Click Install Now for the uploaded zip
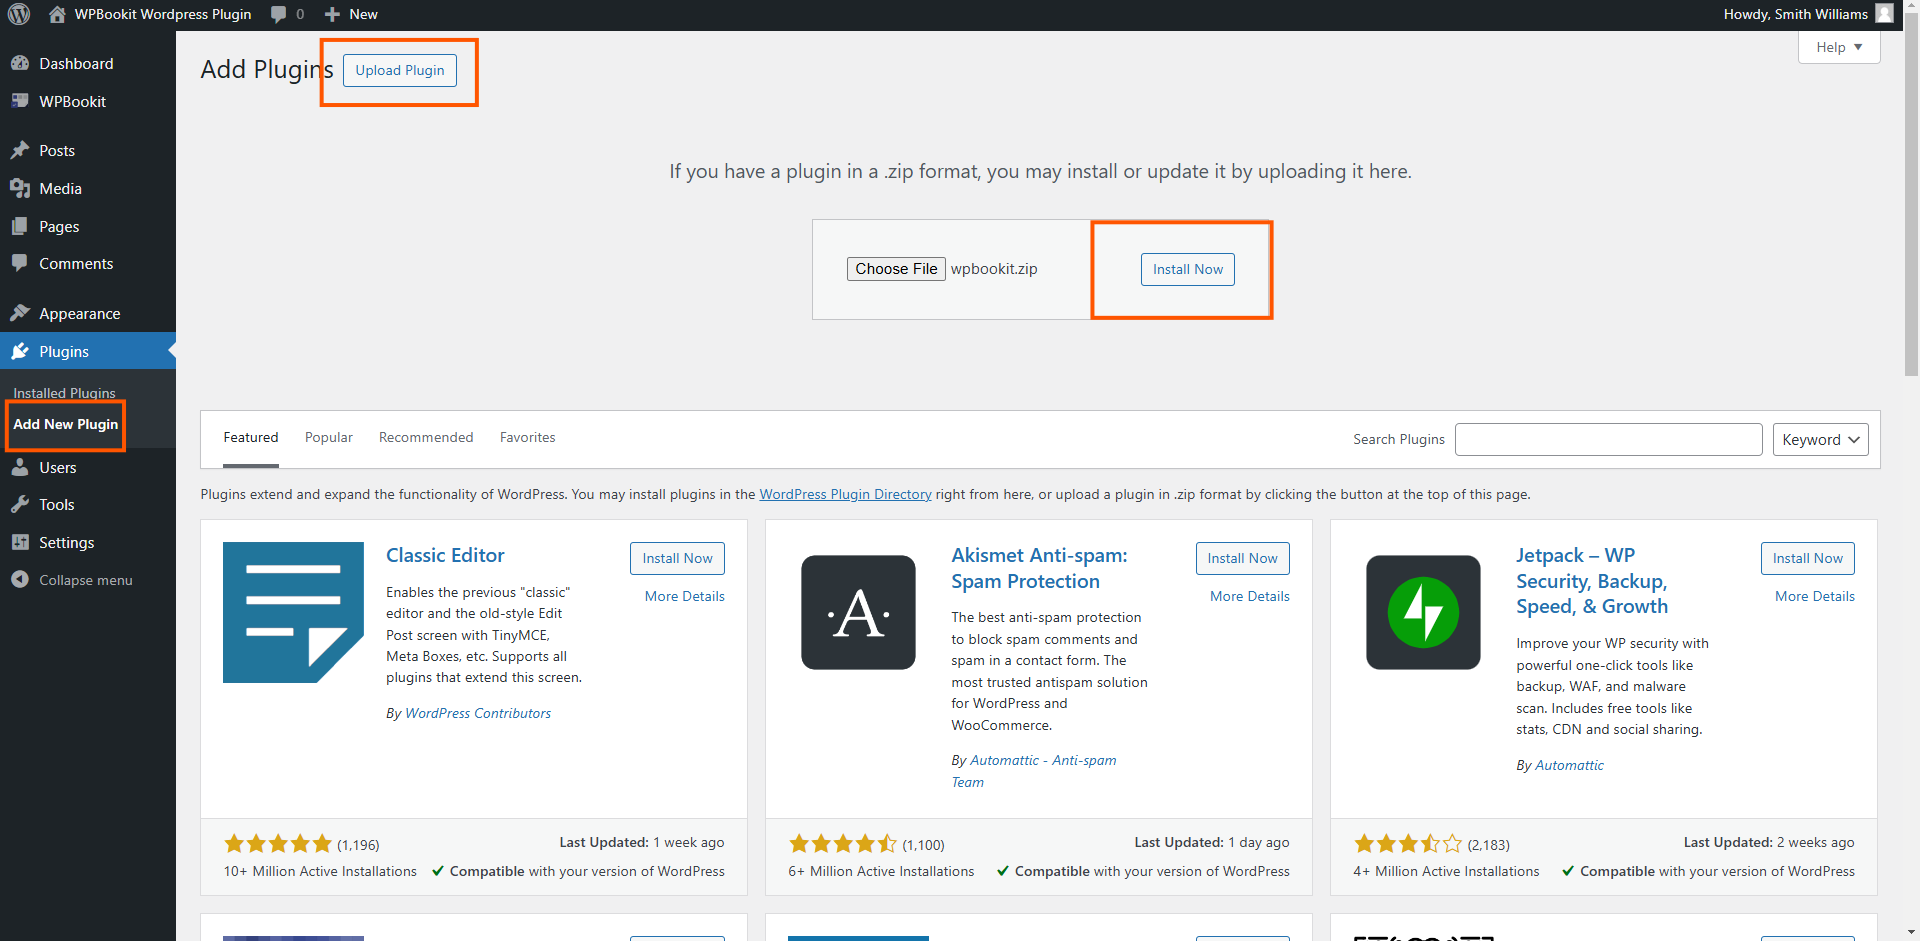Screen dimensions: 1920x941 1188,269
